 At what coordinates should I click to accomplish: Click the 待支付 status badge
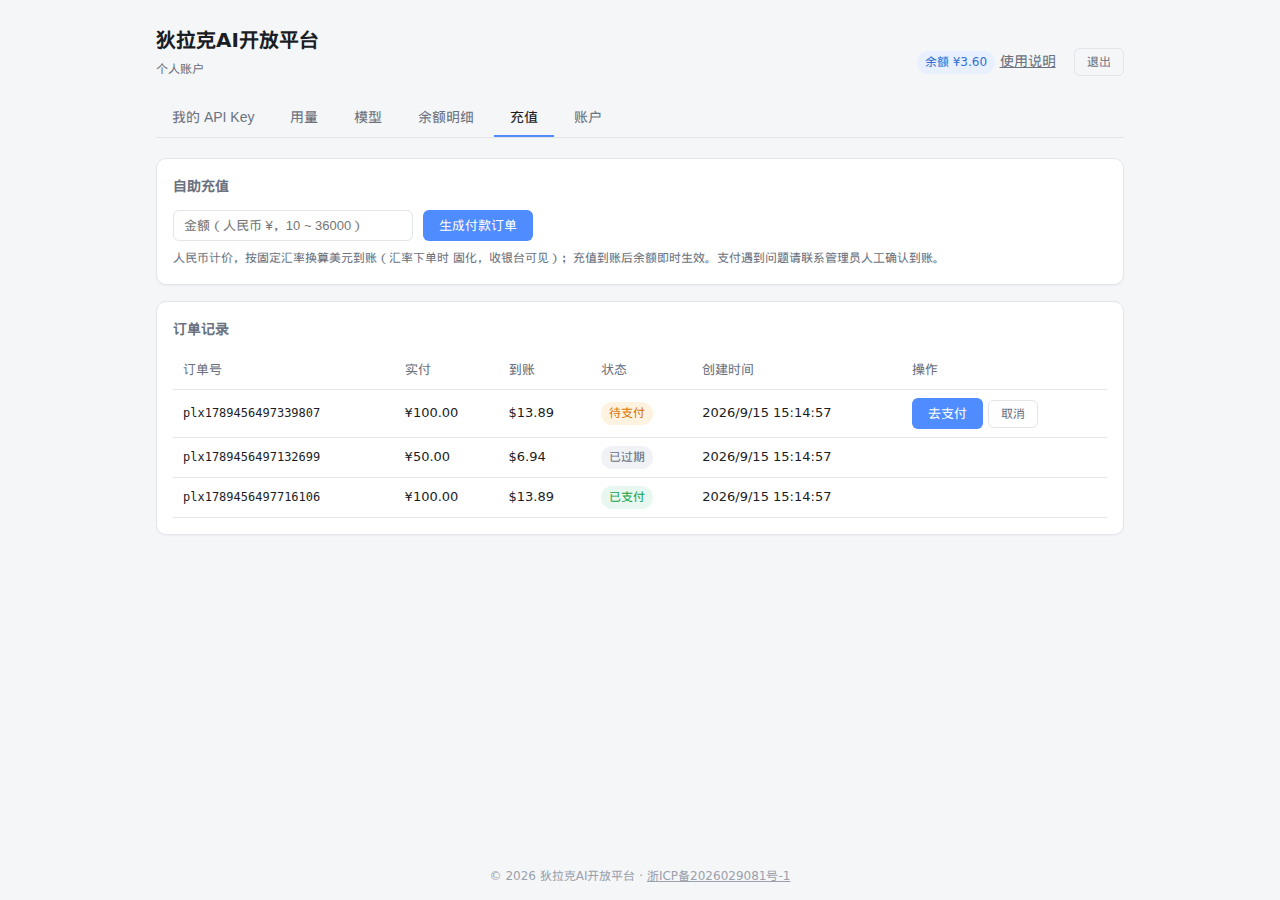(627, 413)
